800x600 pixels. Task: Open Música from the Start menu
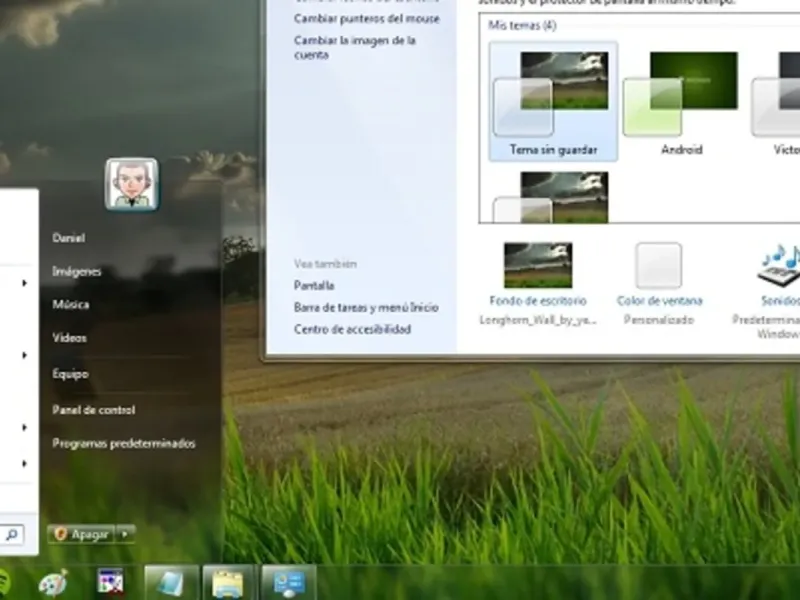click(x=70, y=305)
